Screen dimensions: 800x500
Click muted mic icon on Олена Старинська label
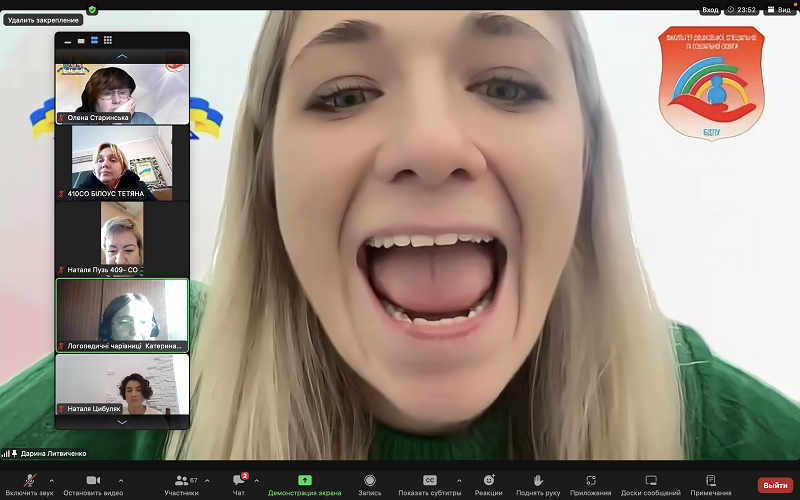click(x=62, y=118)
